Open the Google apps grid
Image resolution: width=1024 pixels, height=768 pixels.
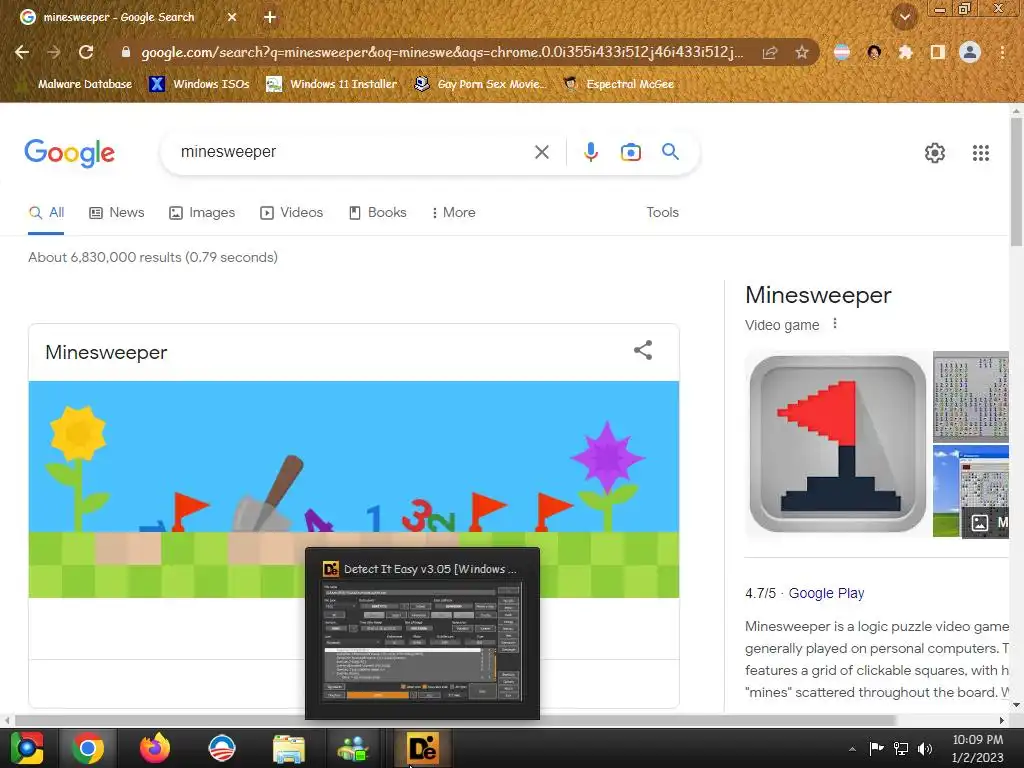click(981, 153)
